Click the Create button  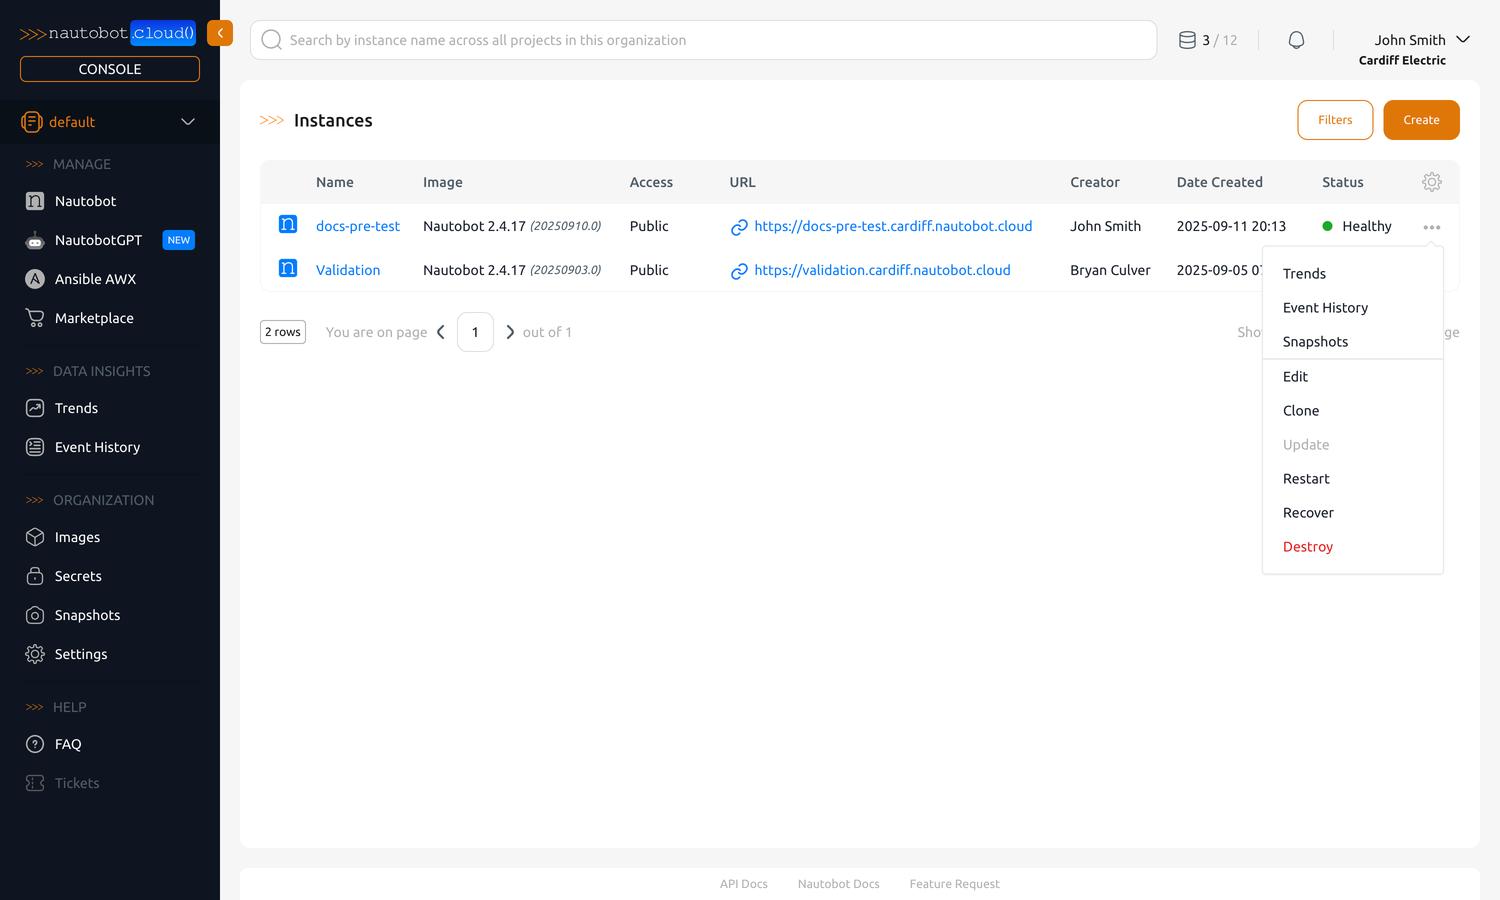coord(1421,119)
